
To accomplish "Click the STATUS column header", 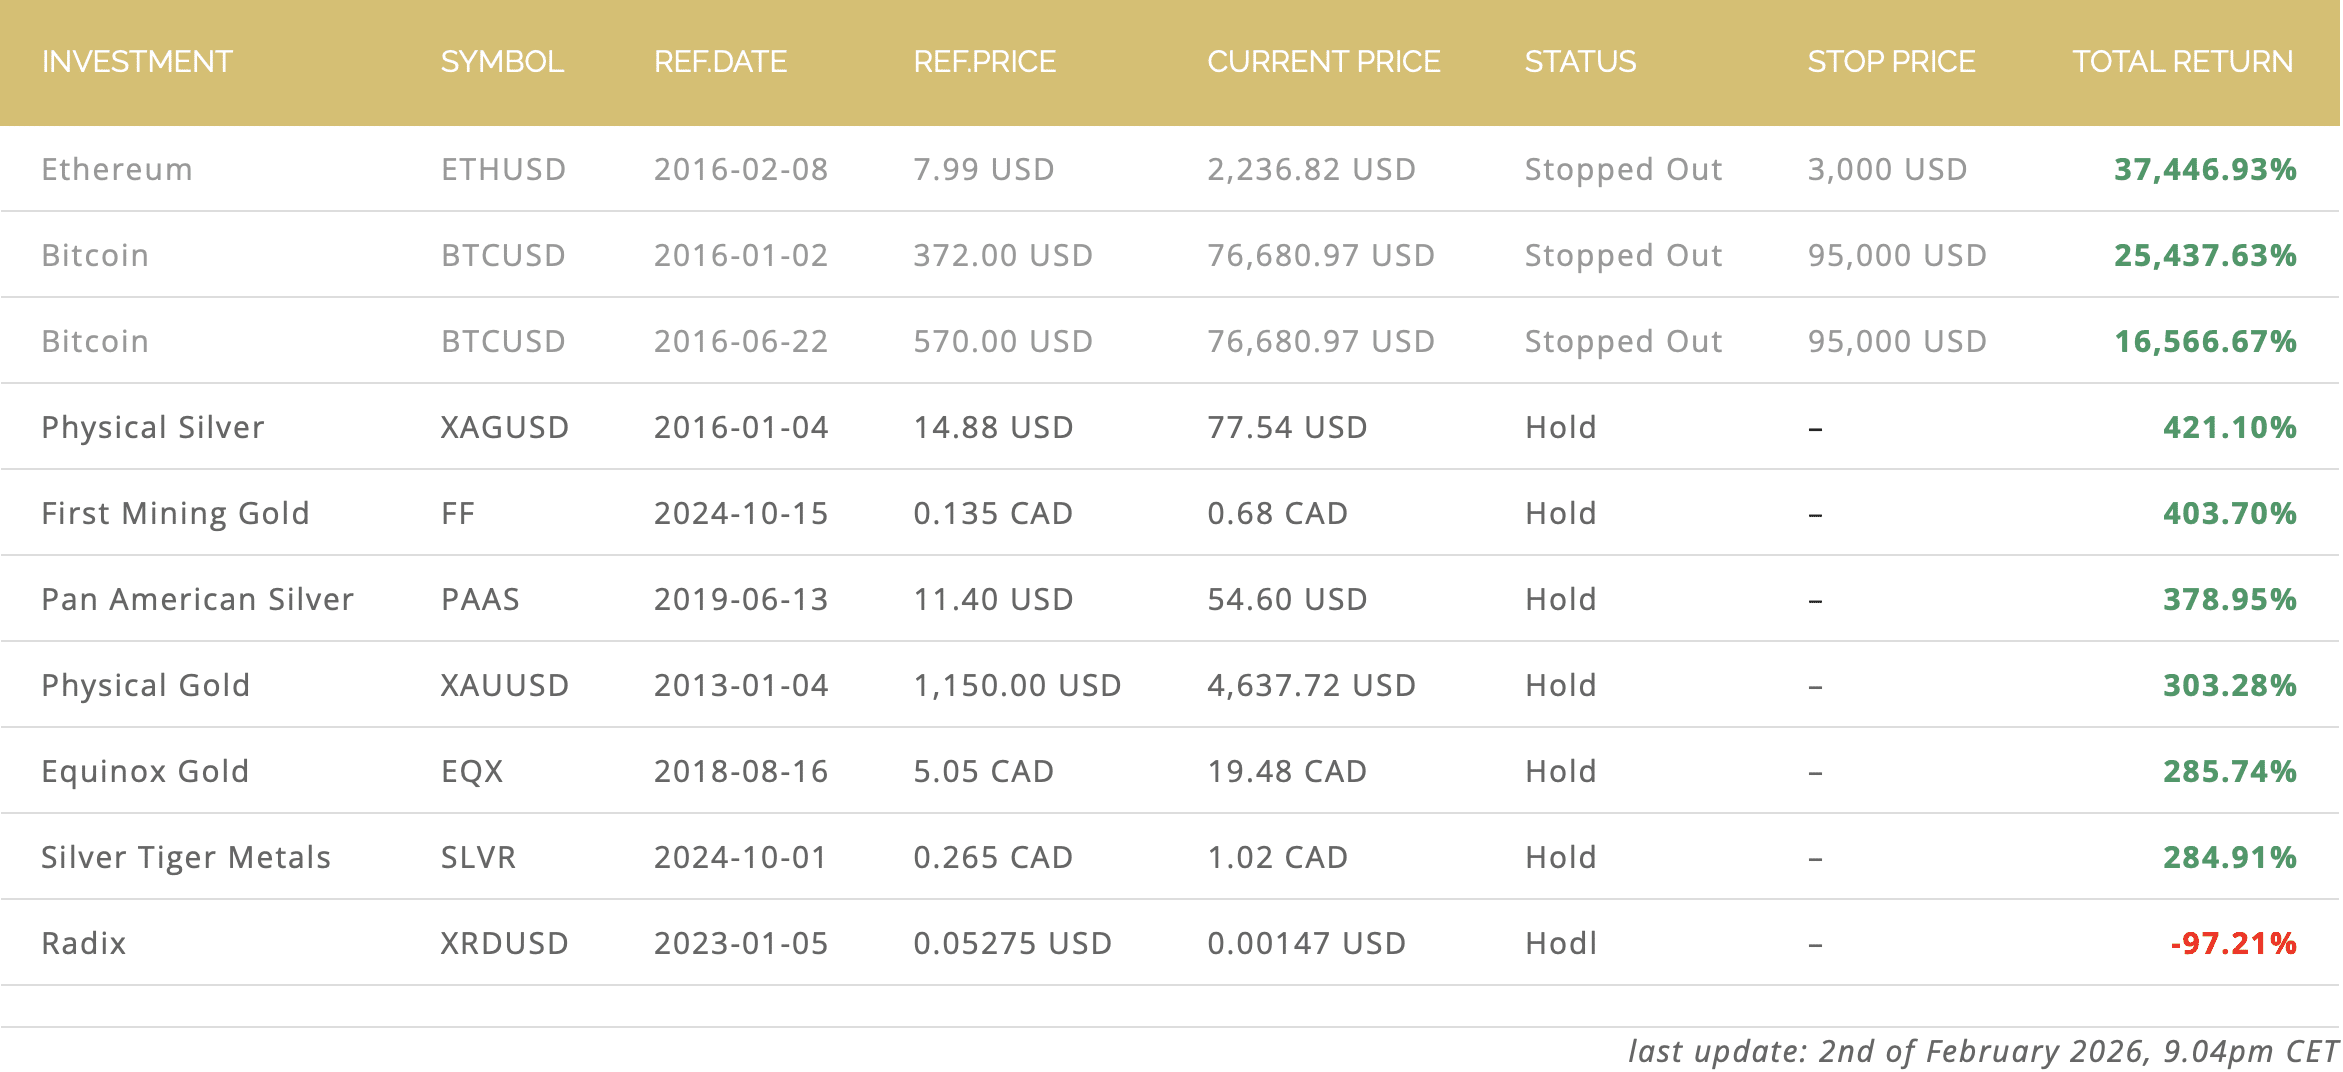I will (1580, 62).
